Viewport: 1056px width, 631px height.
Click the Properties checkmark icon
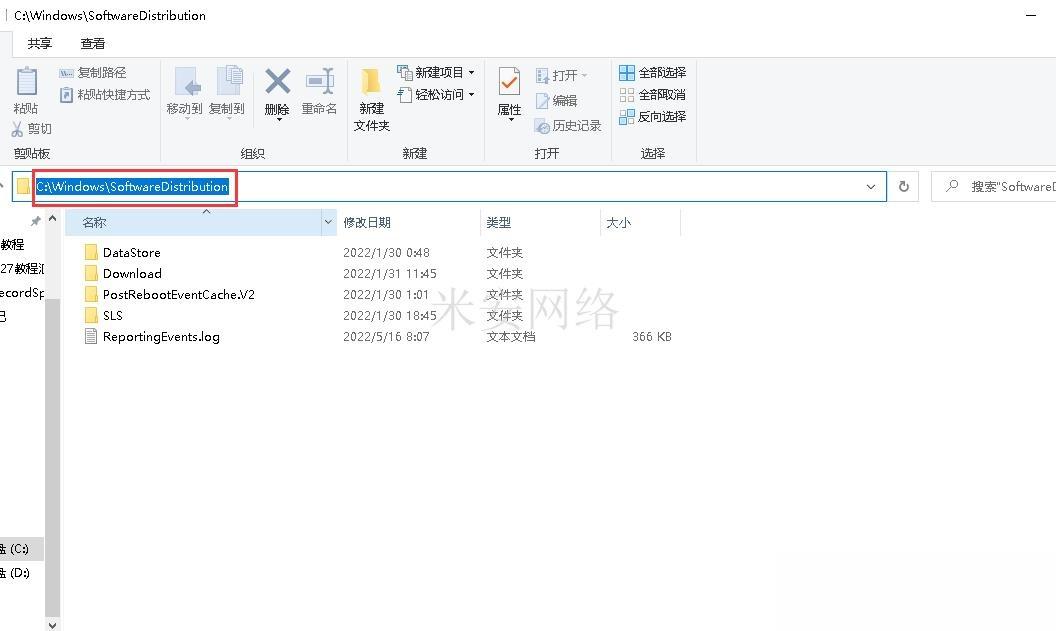[509, 82]
